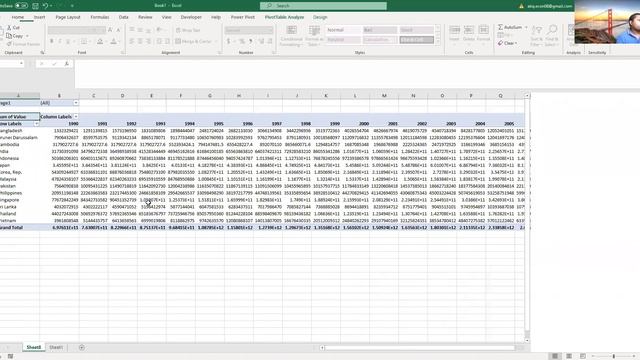Apply the Normal cell style
This screenshot has width=640, height=360.
(343, 30)
